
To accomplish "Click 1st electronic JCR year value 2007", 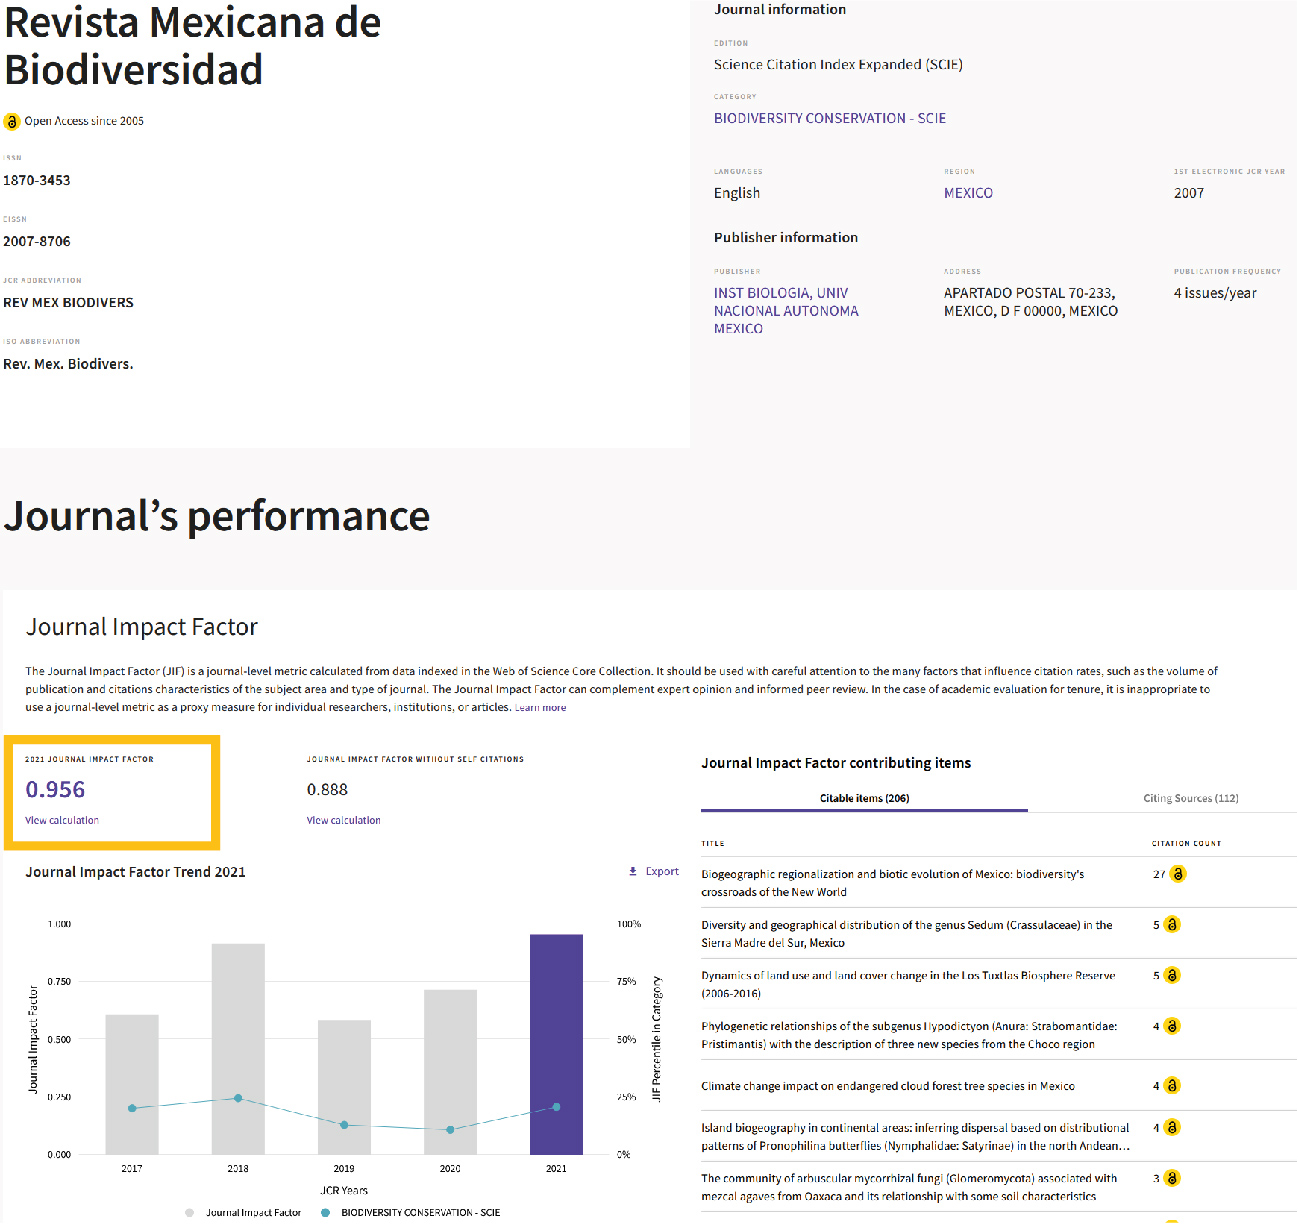I will [x=1189, y=193].
